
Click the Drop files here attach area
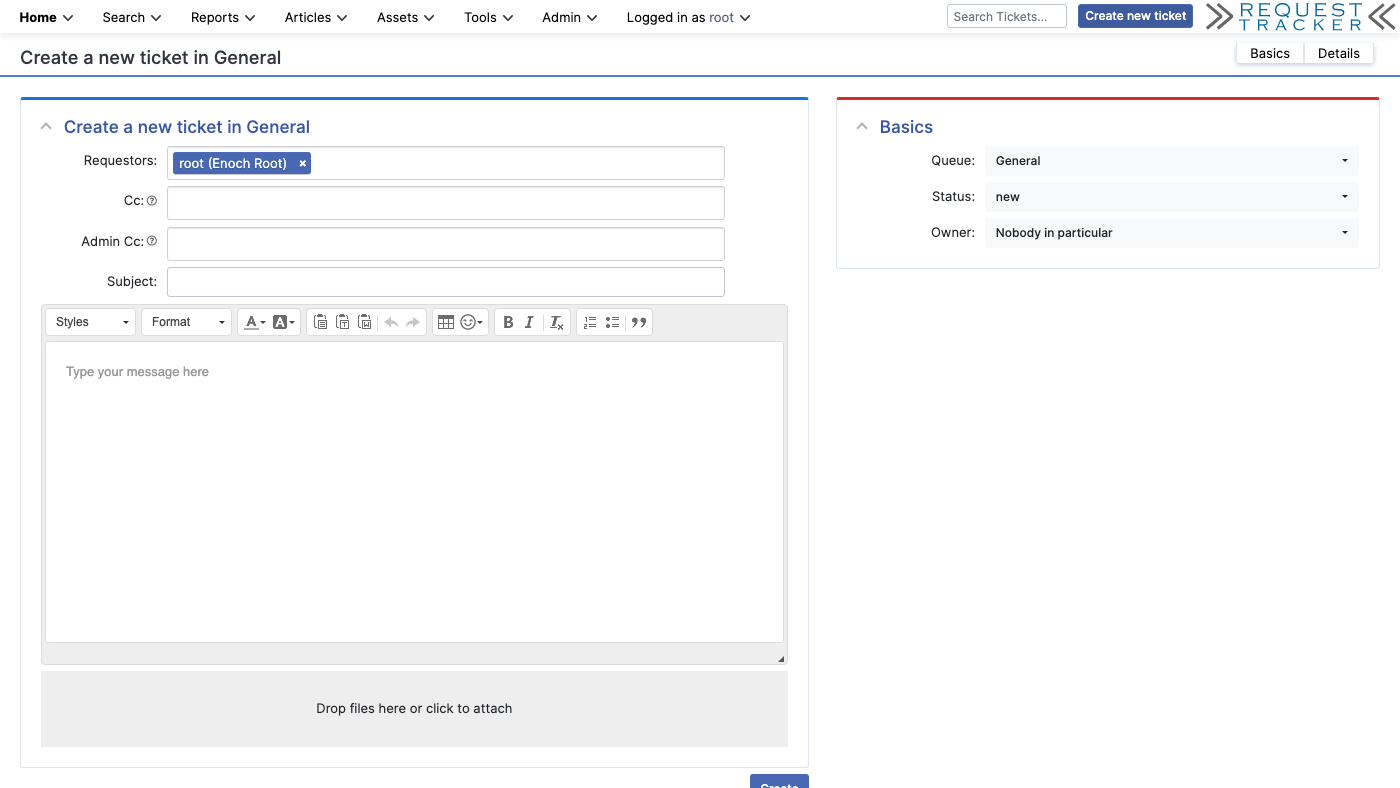[x=414, y=709]
